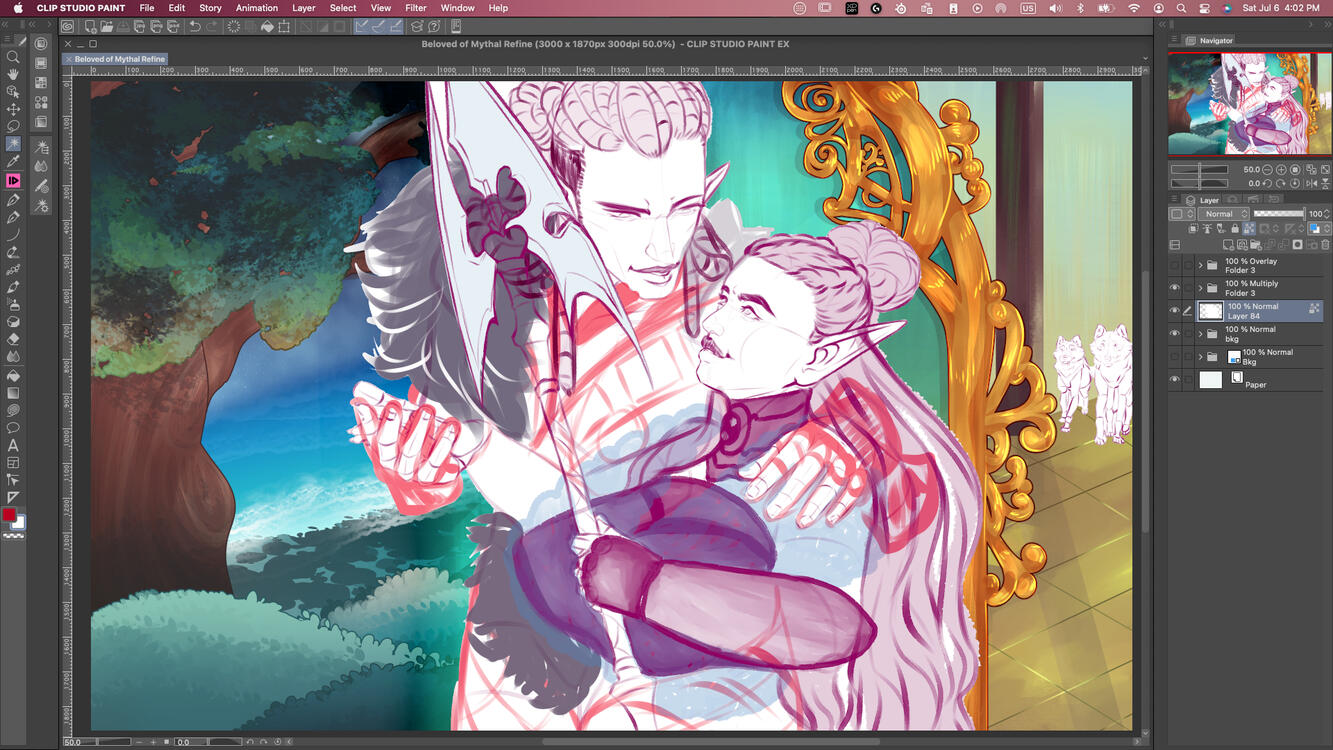The height and width of the screenshot is (750, 1333).
Task: Click the delete layer trash icon
Action: (x=1325, y=245)
